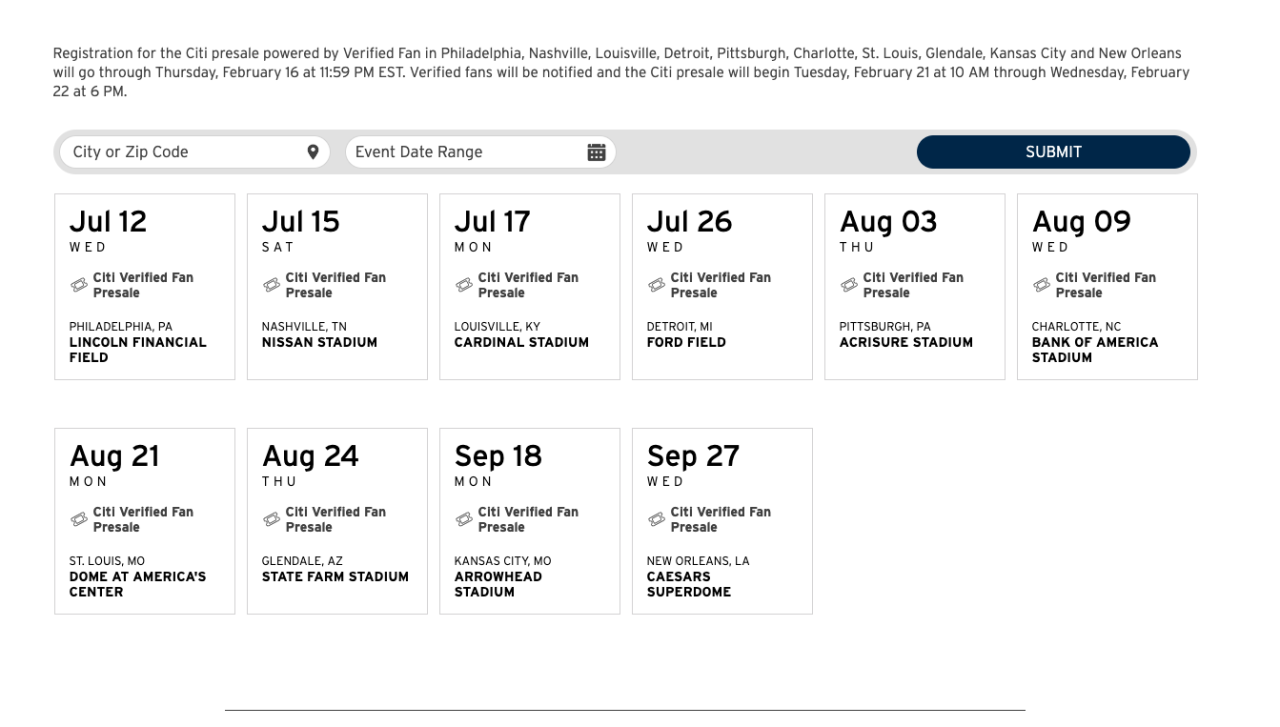Click Caesars Superdome venue name
Viewport: 1280px width, 727px height.
pos(689,584)
